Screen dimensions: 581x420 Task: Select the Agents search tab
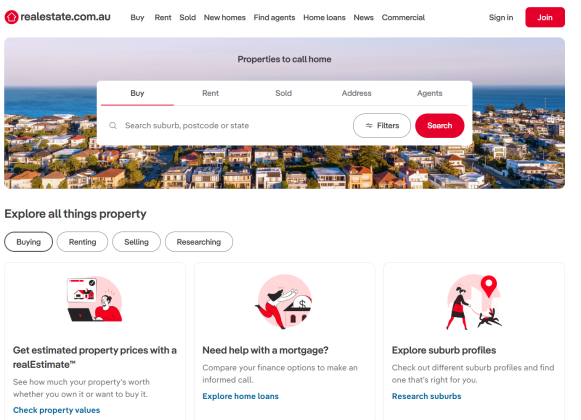click(429, 93)
